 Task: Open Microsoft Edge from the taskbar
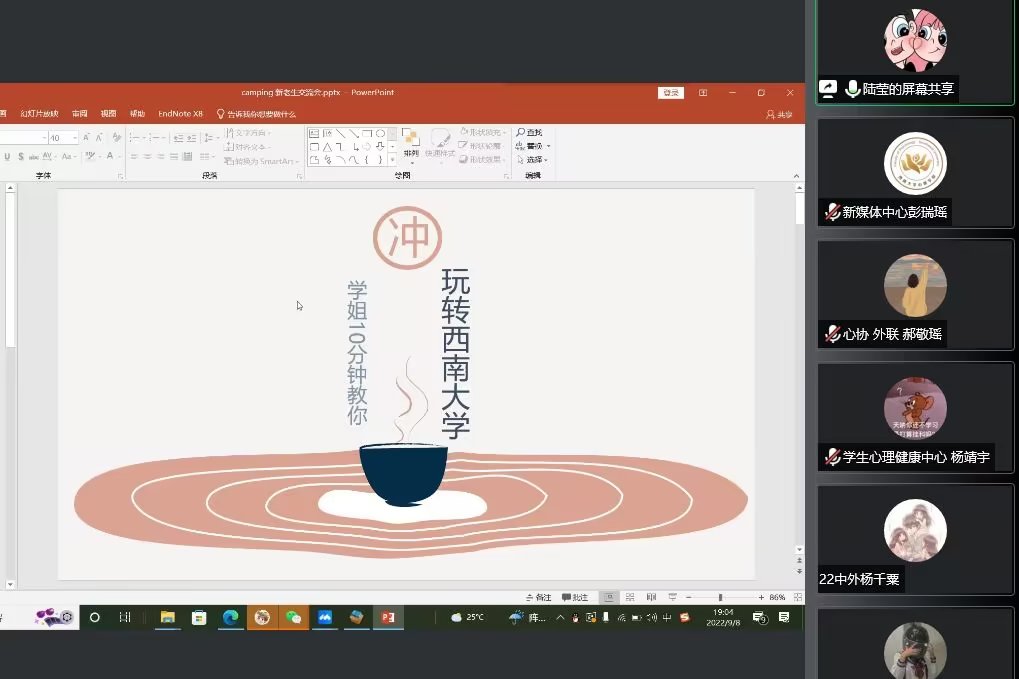[x=231, y=617]
